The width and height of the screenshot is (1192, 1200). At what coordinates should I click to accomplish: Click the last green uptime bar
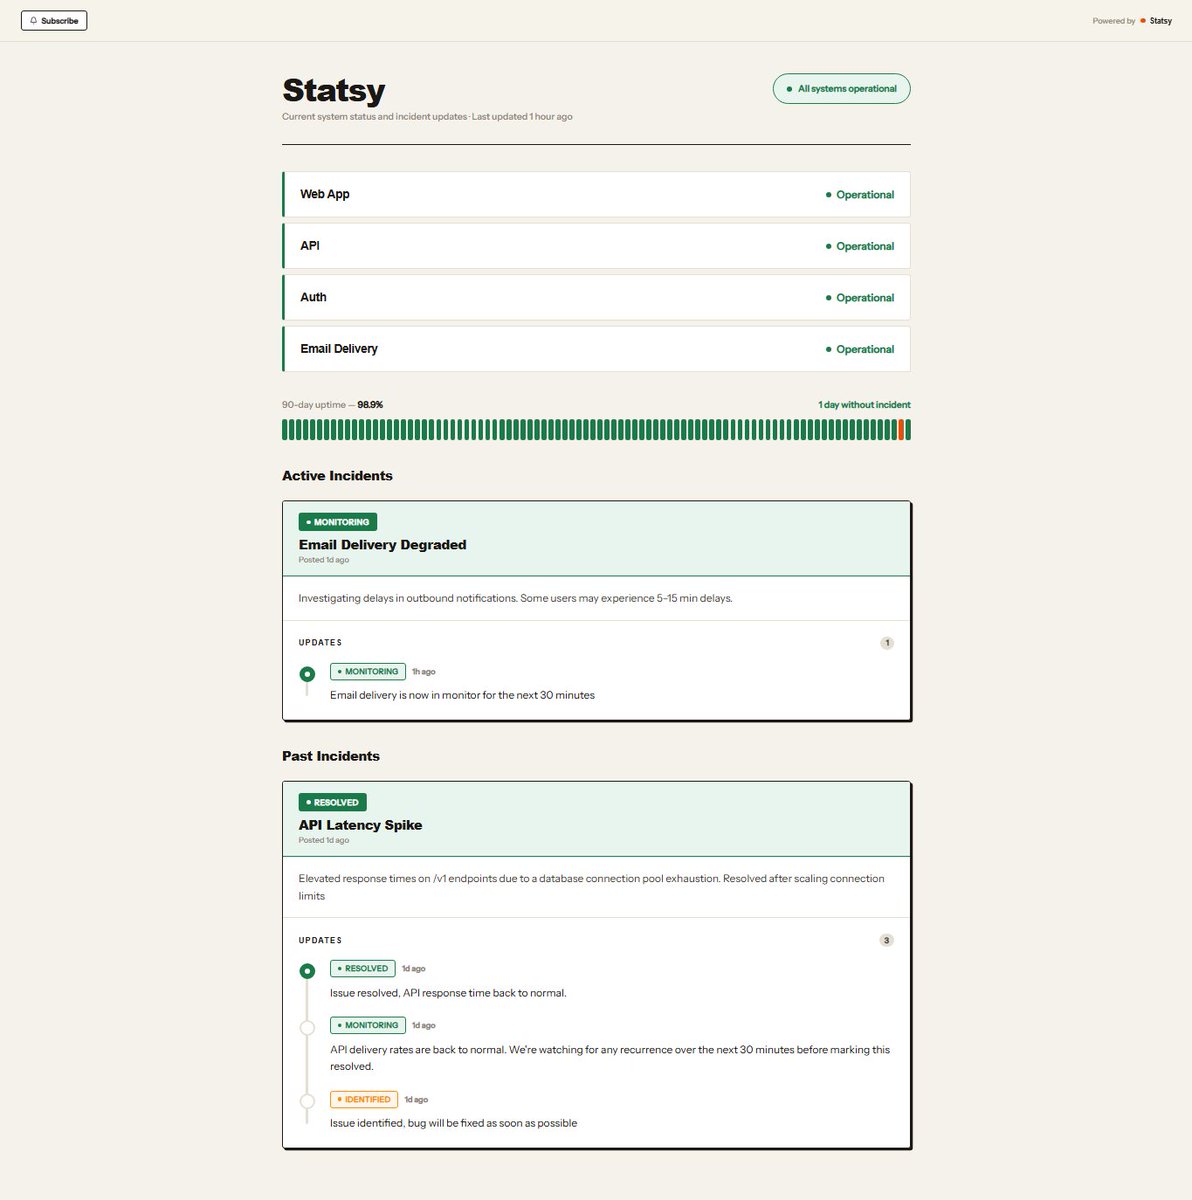(x=908, y=430)
